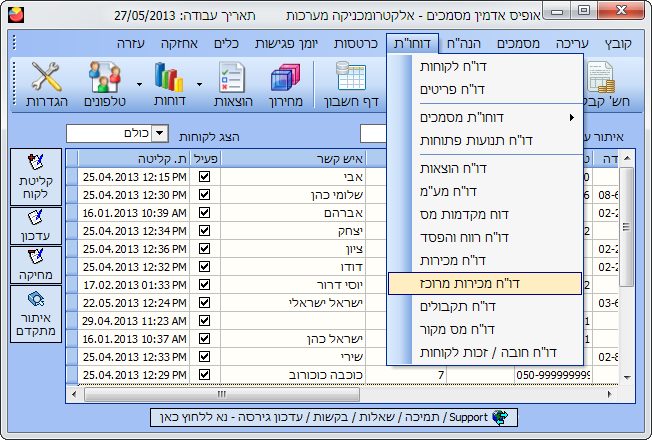The width and height of the screenshot is (652, 440).
Task: Select the כוכבה כוכורוב contact cell
Action: tap(293, 375)
